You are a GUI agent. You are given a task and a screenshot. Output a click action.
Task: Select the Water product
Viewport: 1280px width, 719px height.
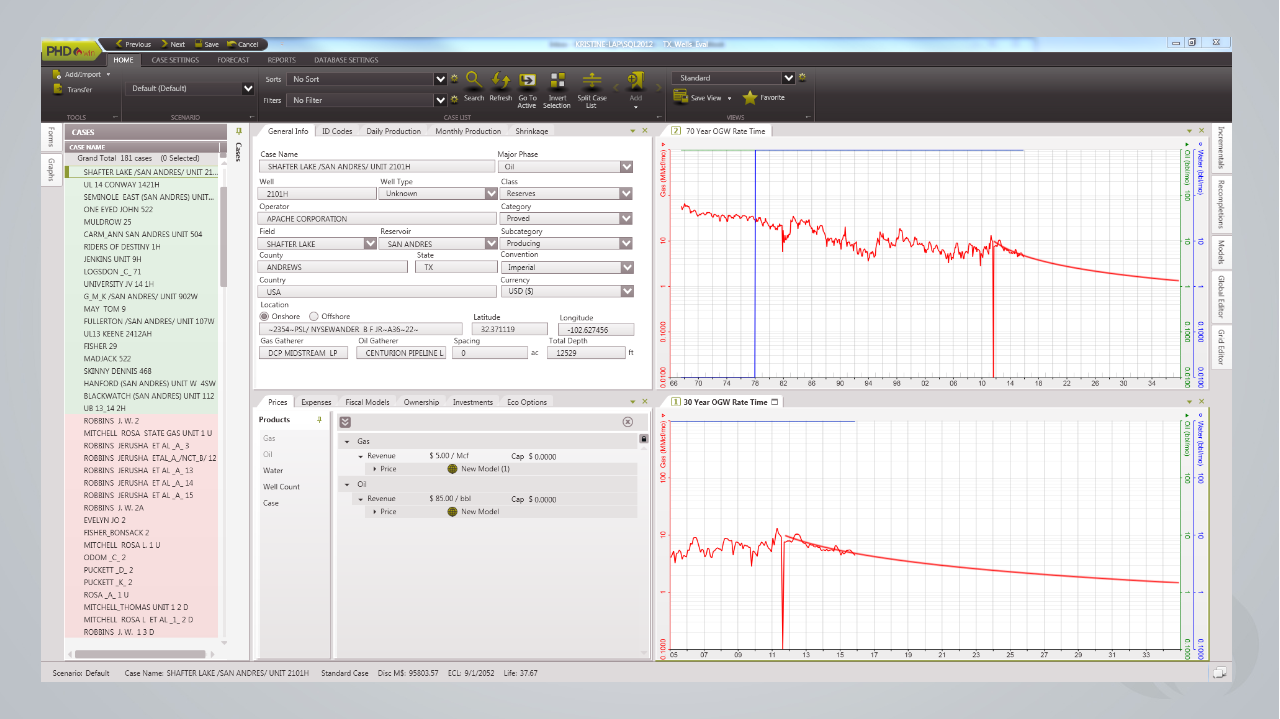point(273,470)
